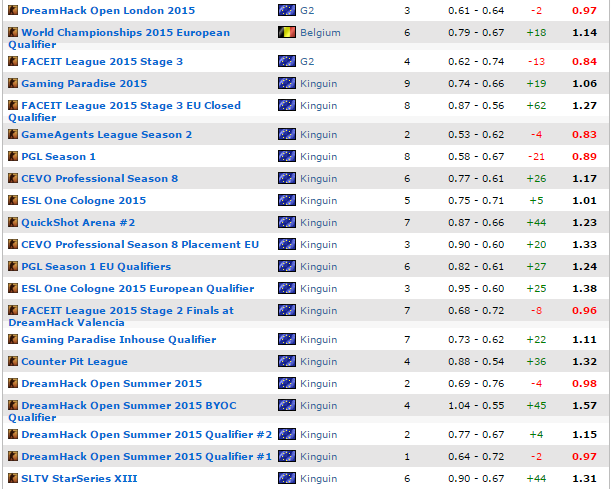Viewport: 611px width, 489px height.
Task: Click game icon beside ESL One Cologne 2015
Action: pyautogui.click(x=13, y=199)
